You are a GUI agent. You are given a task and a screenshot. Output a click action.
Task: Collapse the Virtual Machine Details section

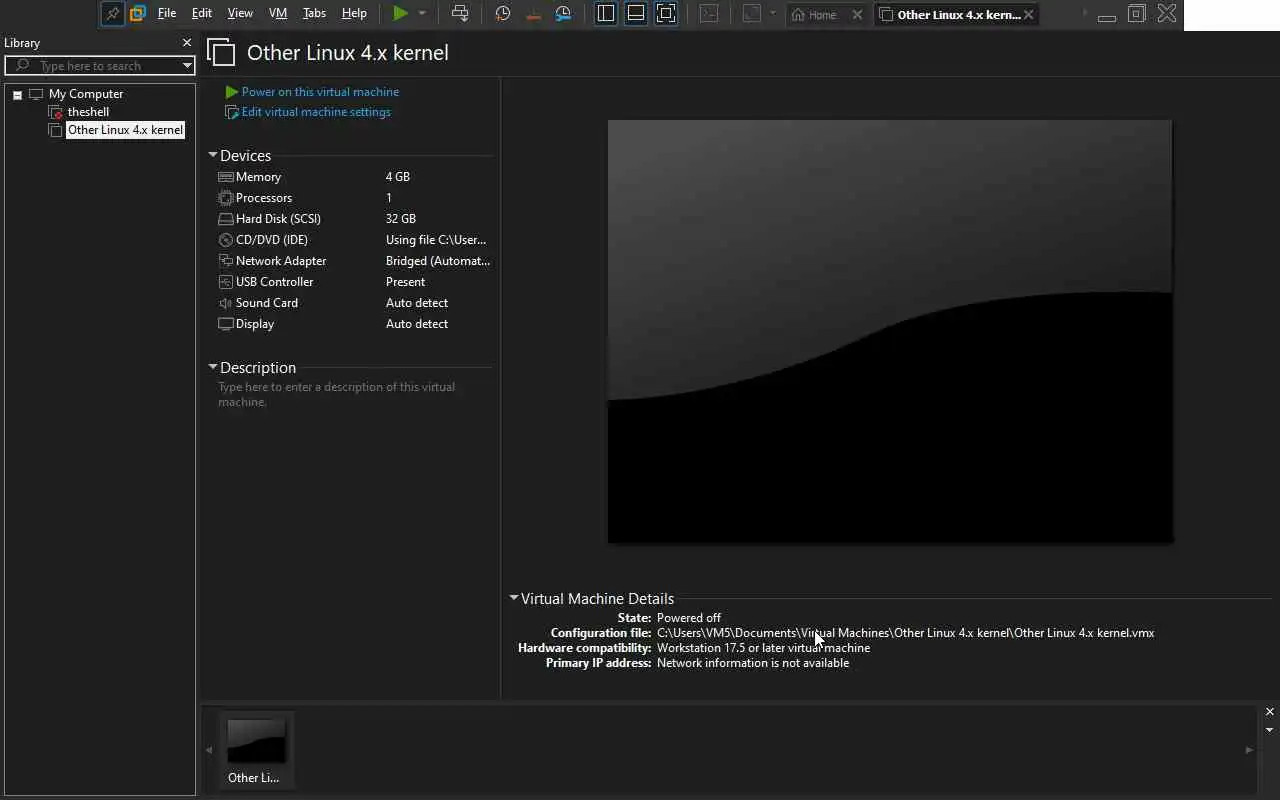[514, 598]
